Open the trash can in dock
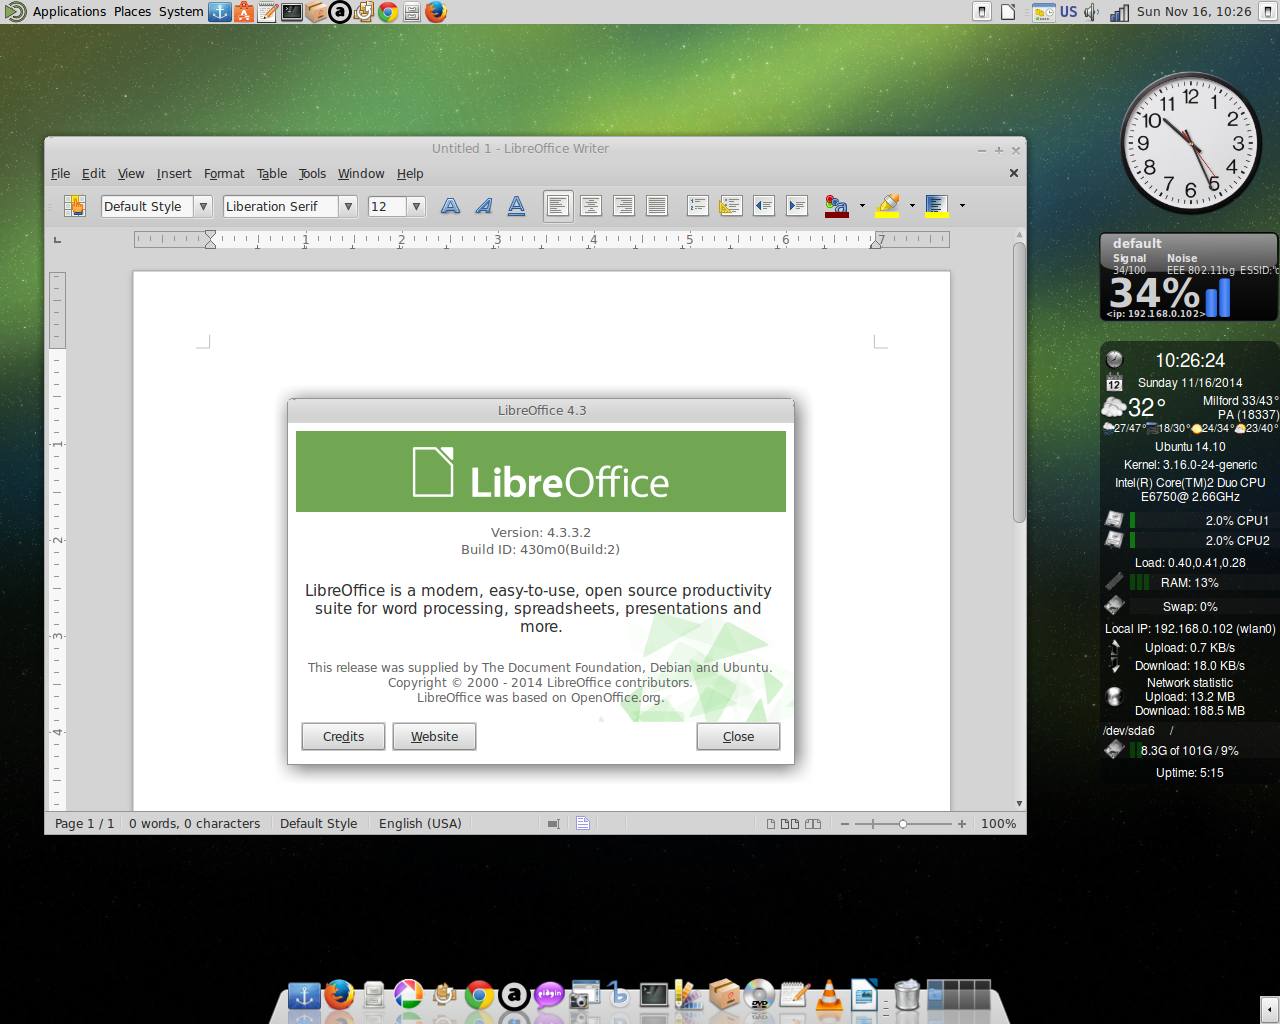 [x=907, y=995]
